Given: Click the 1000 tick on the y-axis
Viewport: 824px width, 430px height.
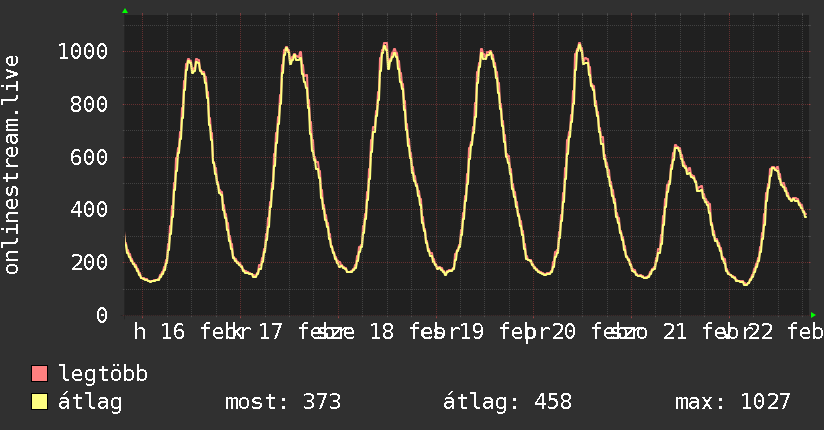Looking at the screenshot, I should pyautogui.click(x=85, y=52).
